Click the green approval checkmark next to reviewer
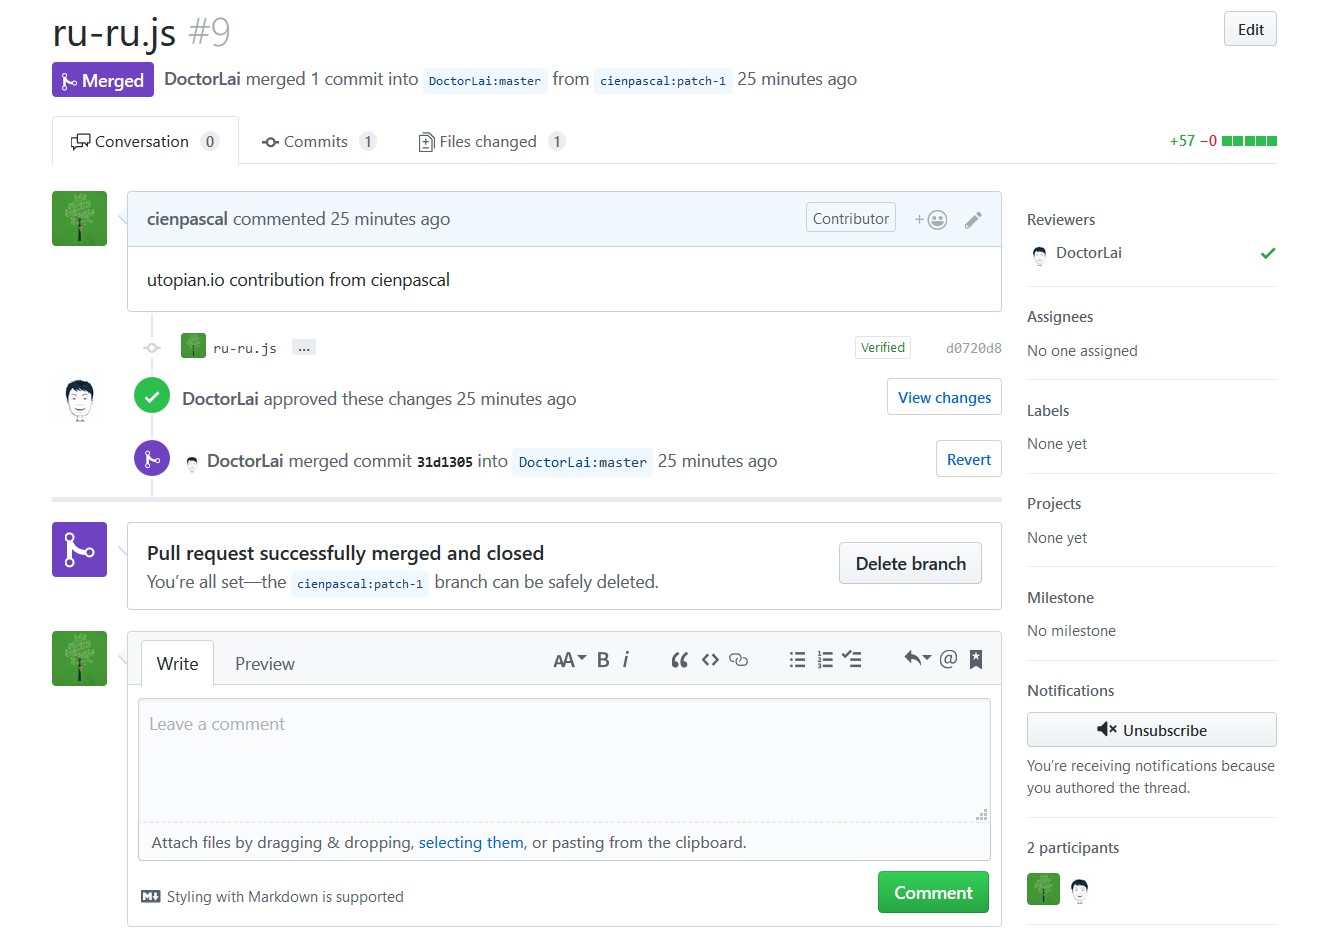The image size is (1336, 934). click(1268, 253)
